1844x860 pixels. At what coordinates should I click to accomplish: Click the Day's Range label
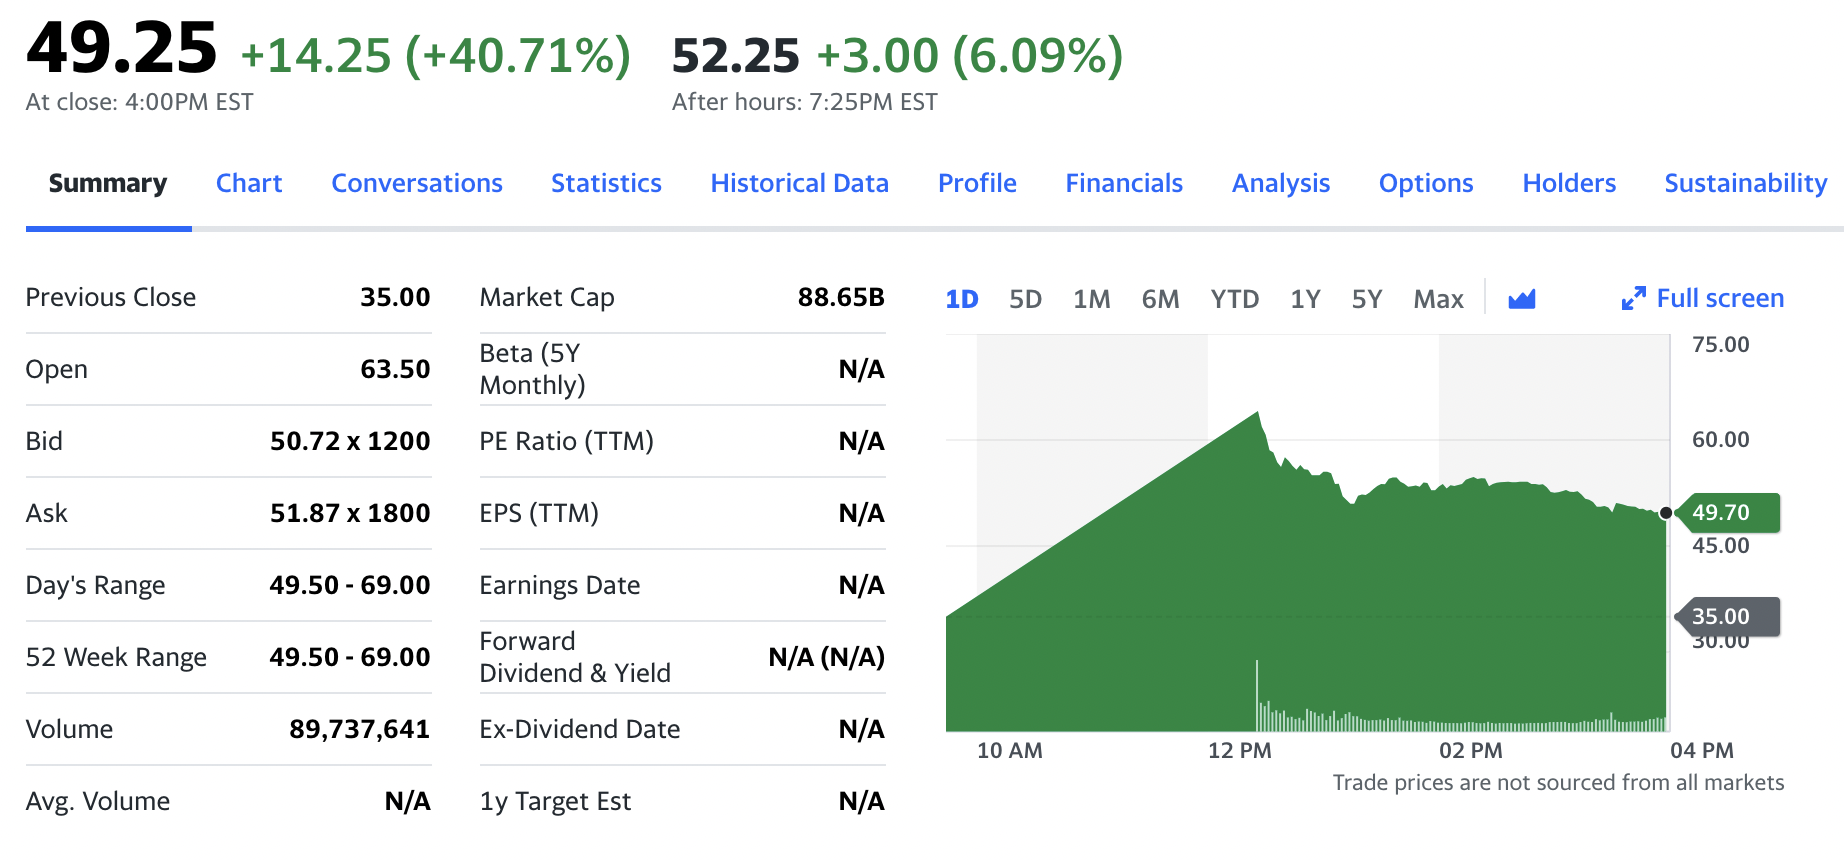point(95,585)
